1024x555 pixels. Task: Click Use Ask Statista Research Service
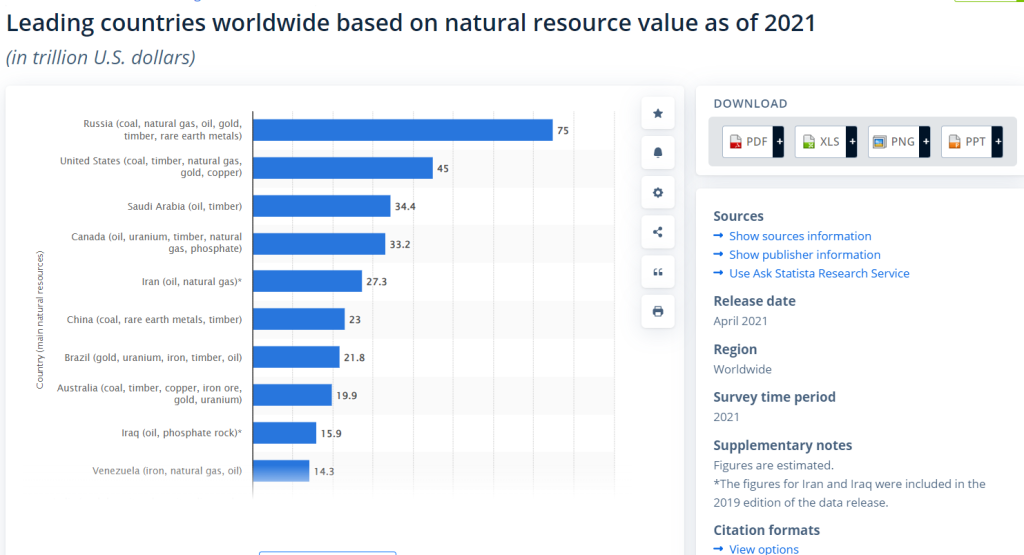point(819,273)
